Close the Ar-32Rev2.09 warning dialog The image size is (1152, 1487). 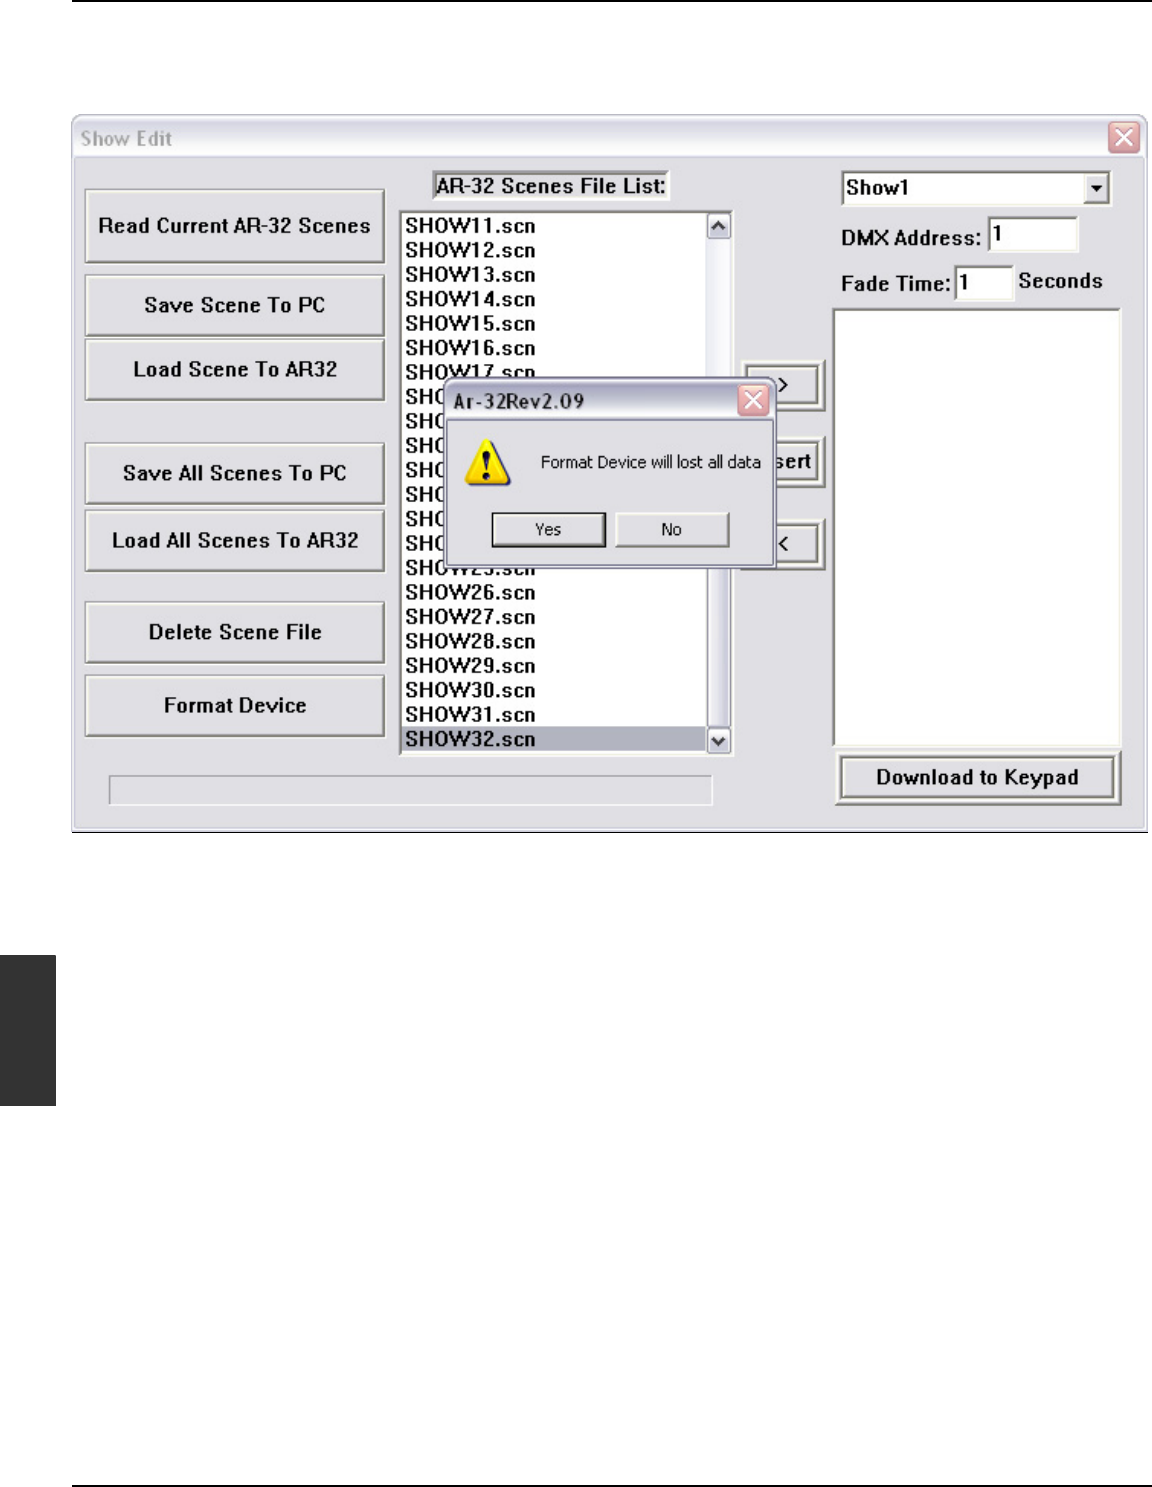click(753, 401)
